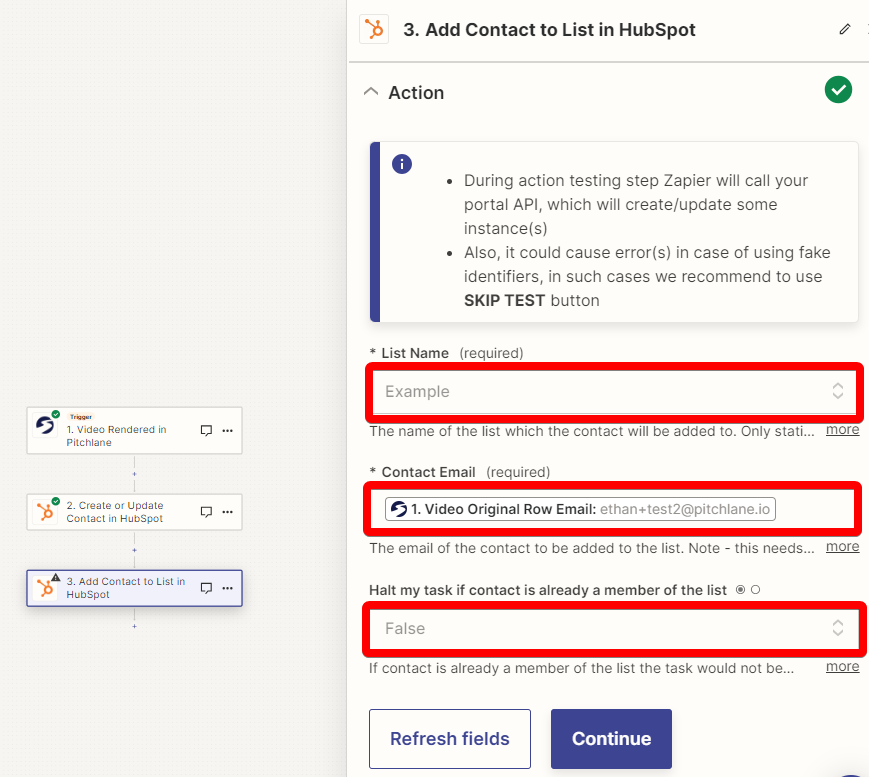Click the Pitchlane logo inside email pill
869x777 pixels.
(x=398, y=509)
